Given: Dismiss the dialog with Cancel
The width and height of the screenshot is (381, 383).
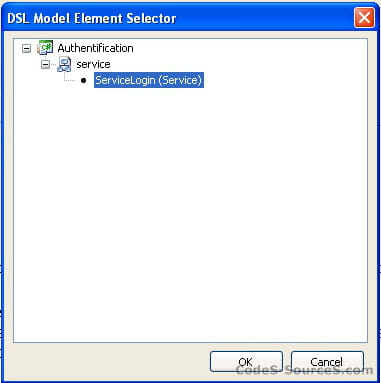Looking at the screenshot, I should (327, 361).
